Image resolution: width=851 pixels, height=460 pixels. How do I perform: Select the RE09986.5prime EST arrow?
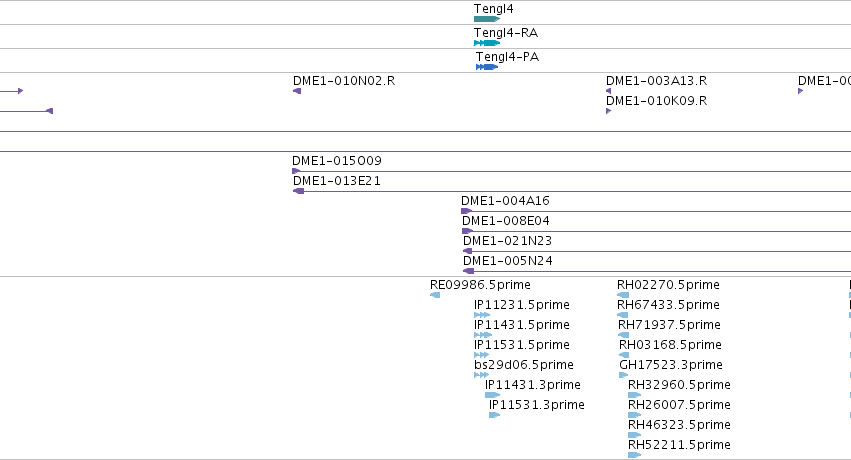435,295
